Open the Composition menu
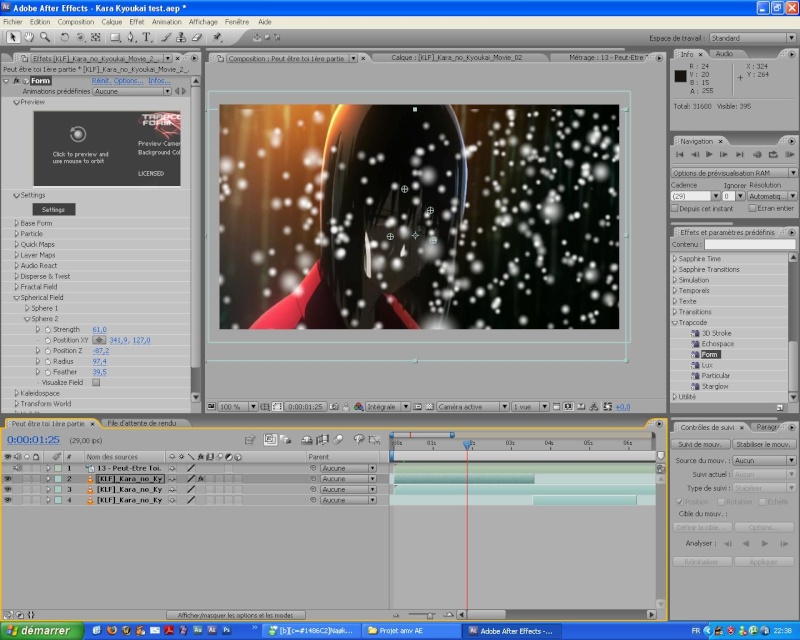Image resolution: width=800 pixels, height=640 pixels. pyautogui.click(x=76, y=22)
